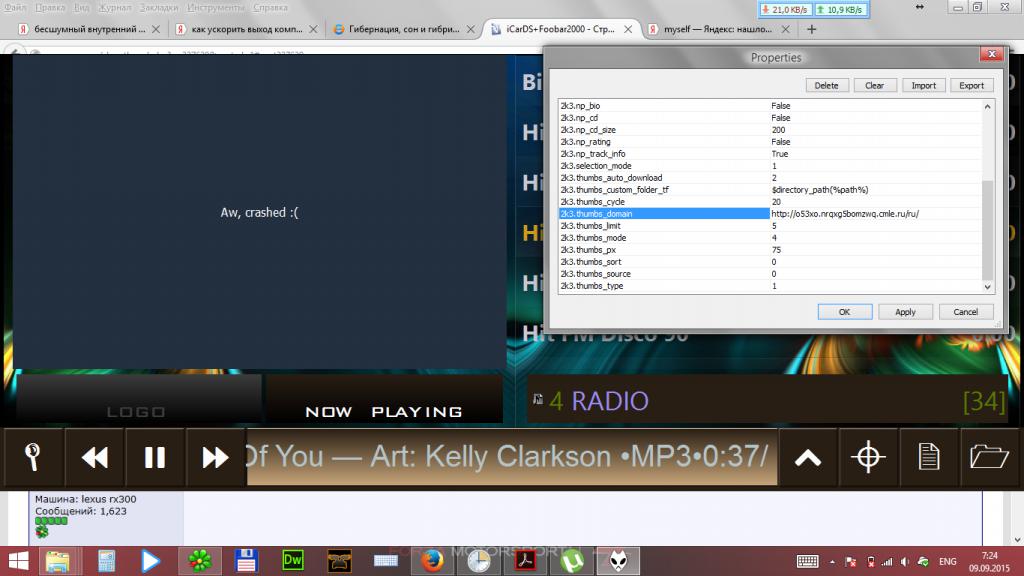Confirm Properties with OK button
The height and width of the screenshot is (576, 1024).
[x=844, y=312]
